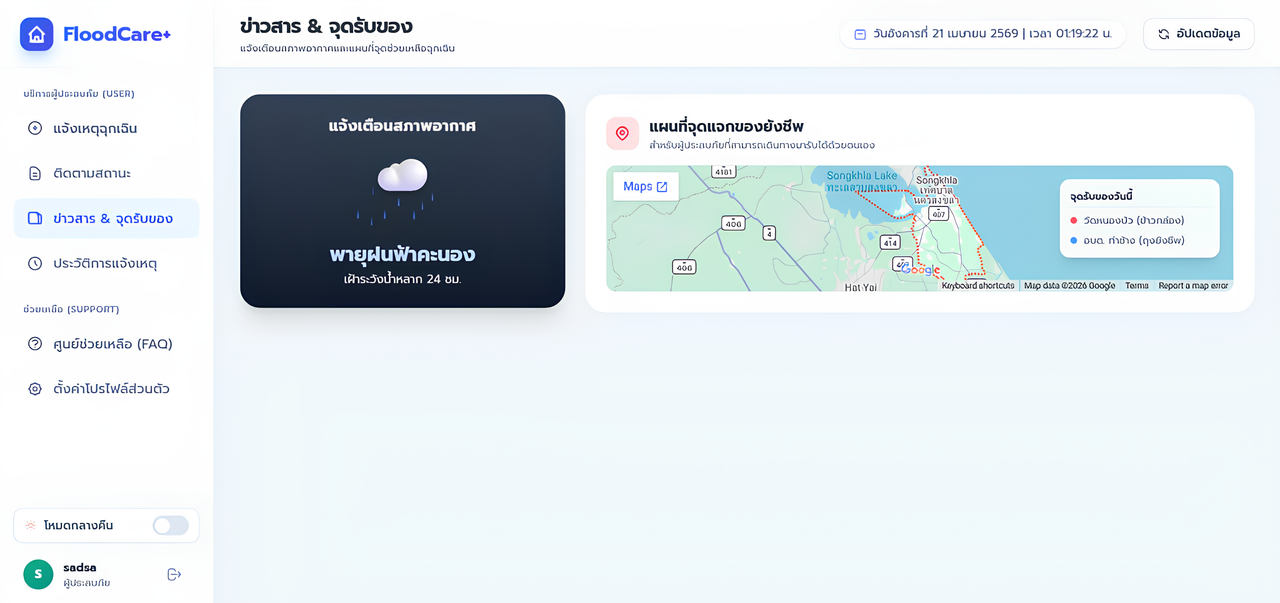Click the red map pin icon
This screenshot has height=603, width=1280.
point(622,133)
